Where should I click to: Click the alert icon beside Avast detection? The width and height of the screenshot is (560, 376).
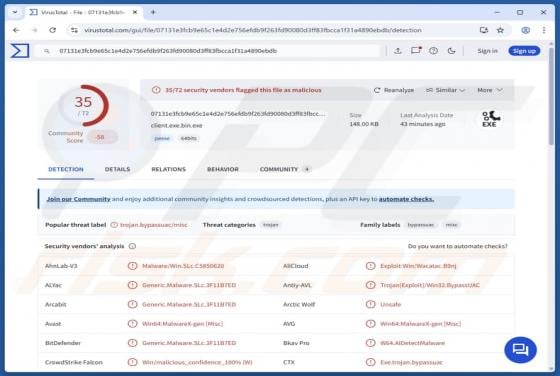pyautogui.click(x=132, y=324)
